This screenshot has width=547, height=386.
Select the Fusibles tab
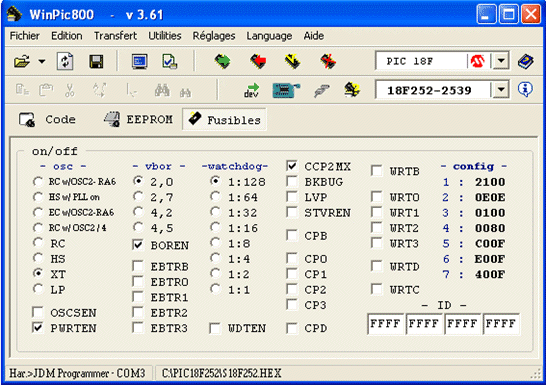pyautogui.click(x=225, y=120)
